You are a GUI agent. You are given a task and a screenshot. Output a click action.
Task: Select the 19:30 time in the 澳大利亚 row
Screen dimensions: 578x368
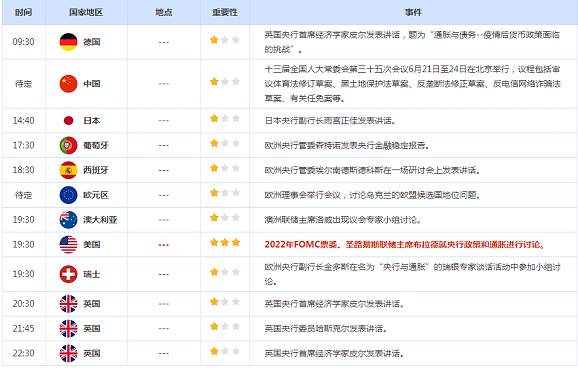[x=24, y=220]
